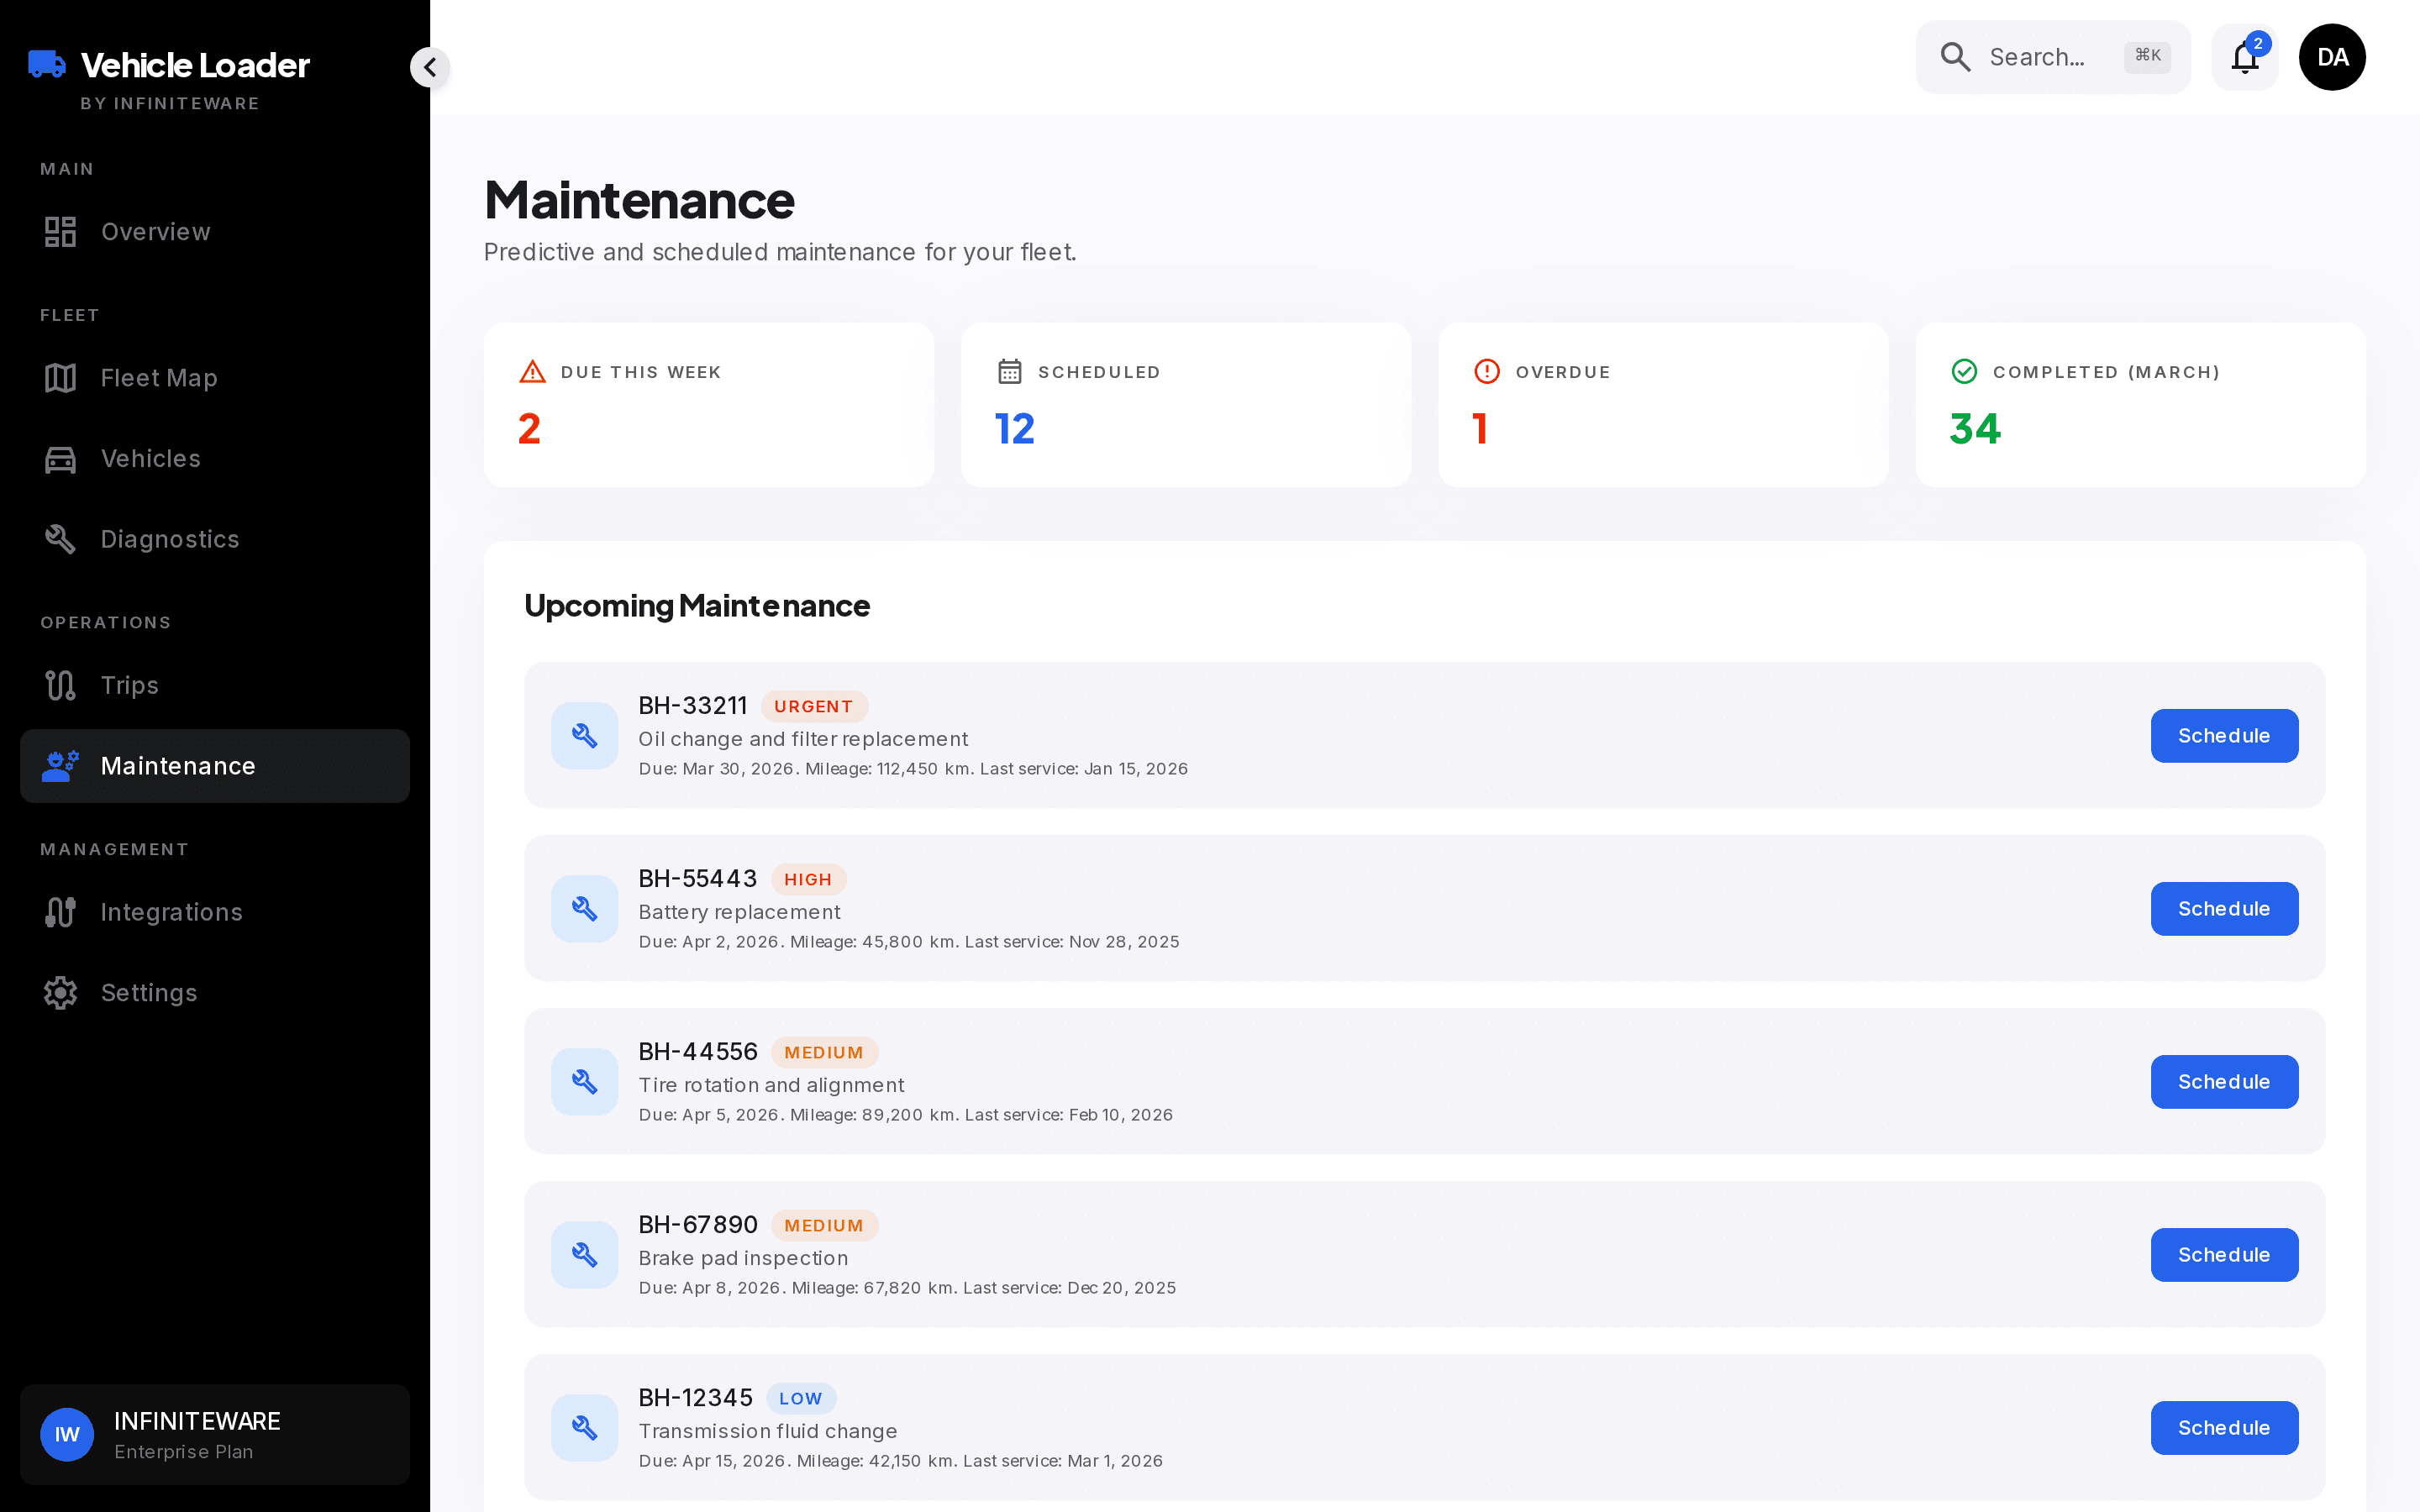
Task: Select vehicle ID BH-12345
Action: 696,1398
